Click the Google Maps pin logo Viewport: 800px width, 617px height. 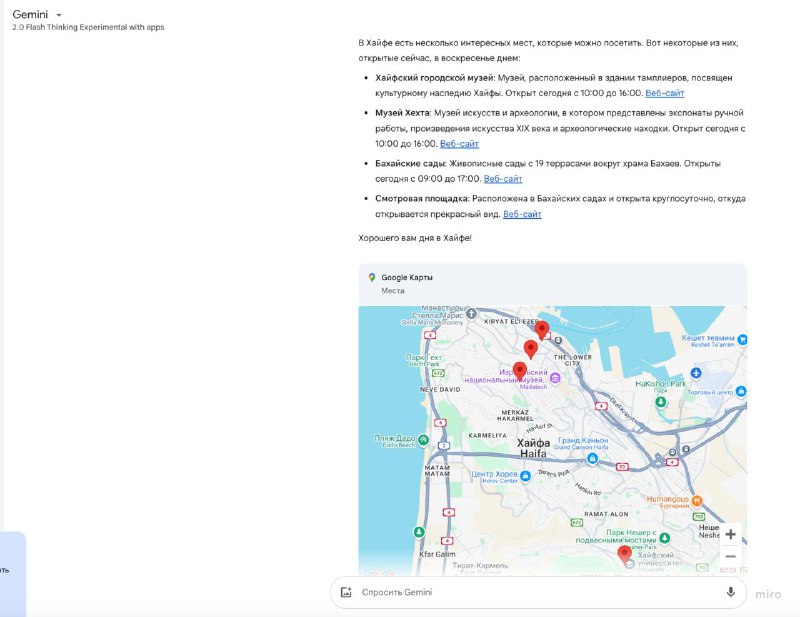coord(372,278)
